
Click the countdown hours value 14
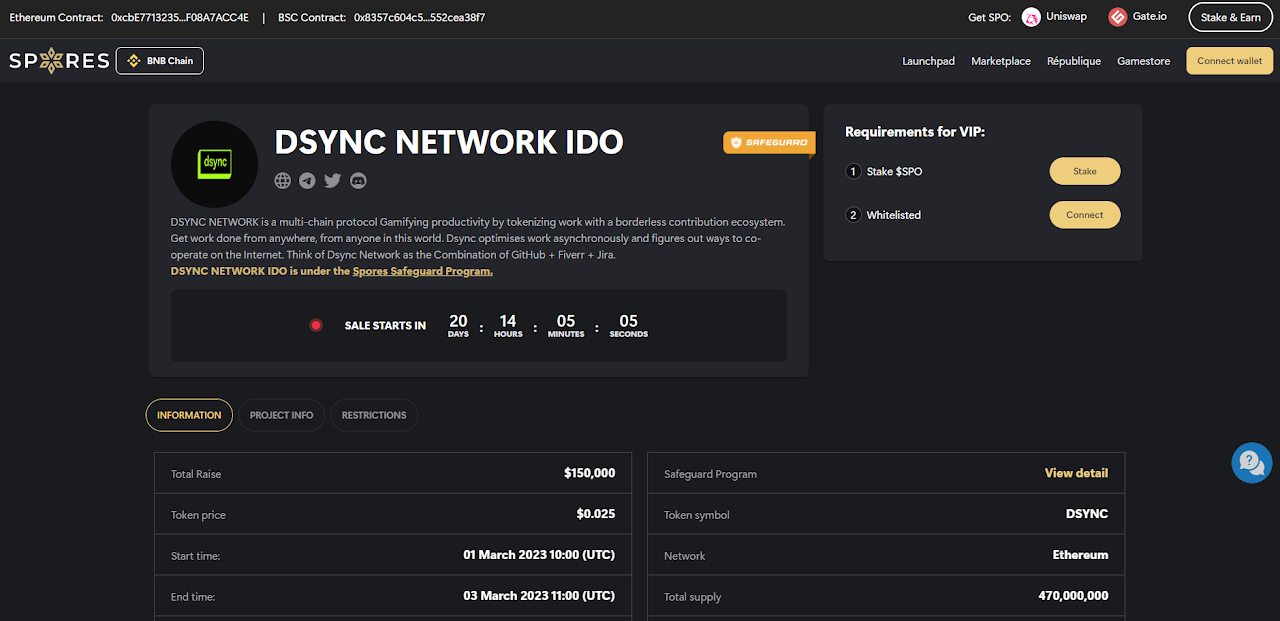click(x=508, y=321)
